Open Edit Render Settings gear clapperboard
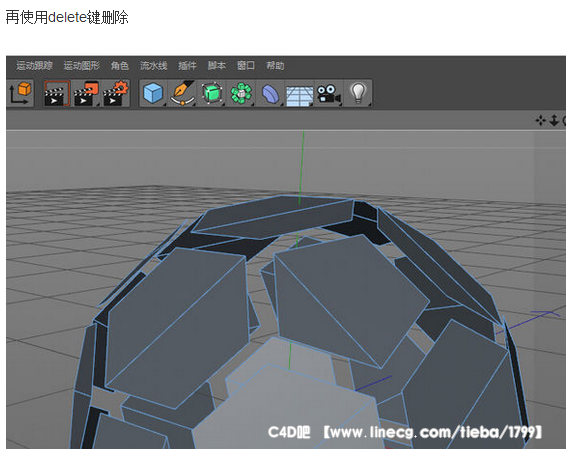568x449 pixels. [116, 93]
